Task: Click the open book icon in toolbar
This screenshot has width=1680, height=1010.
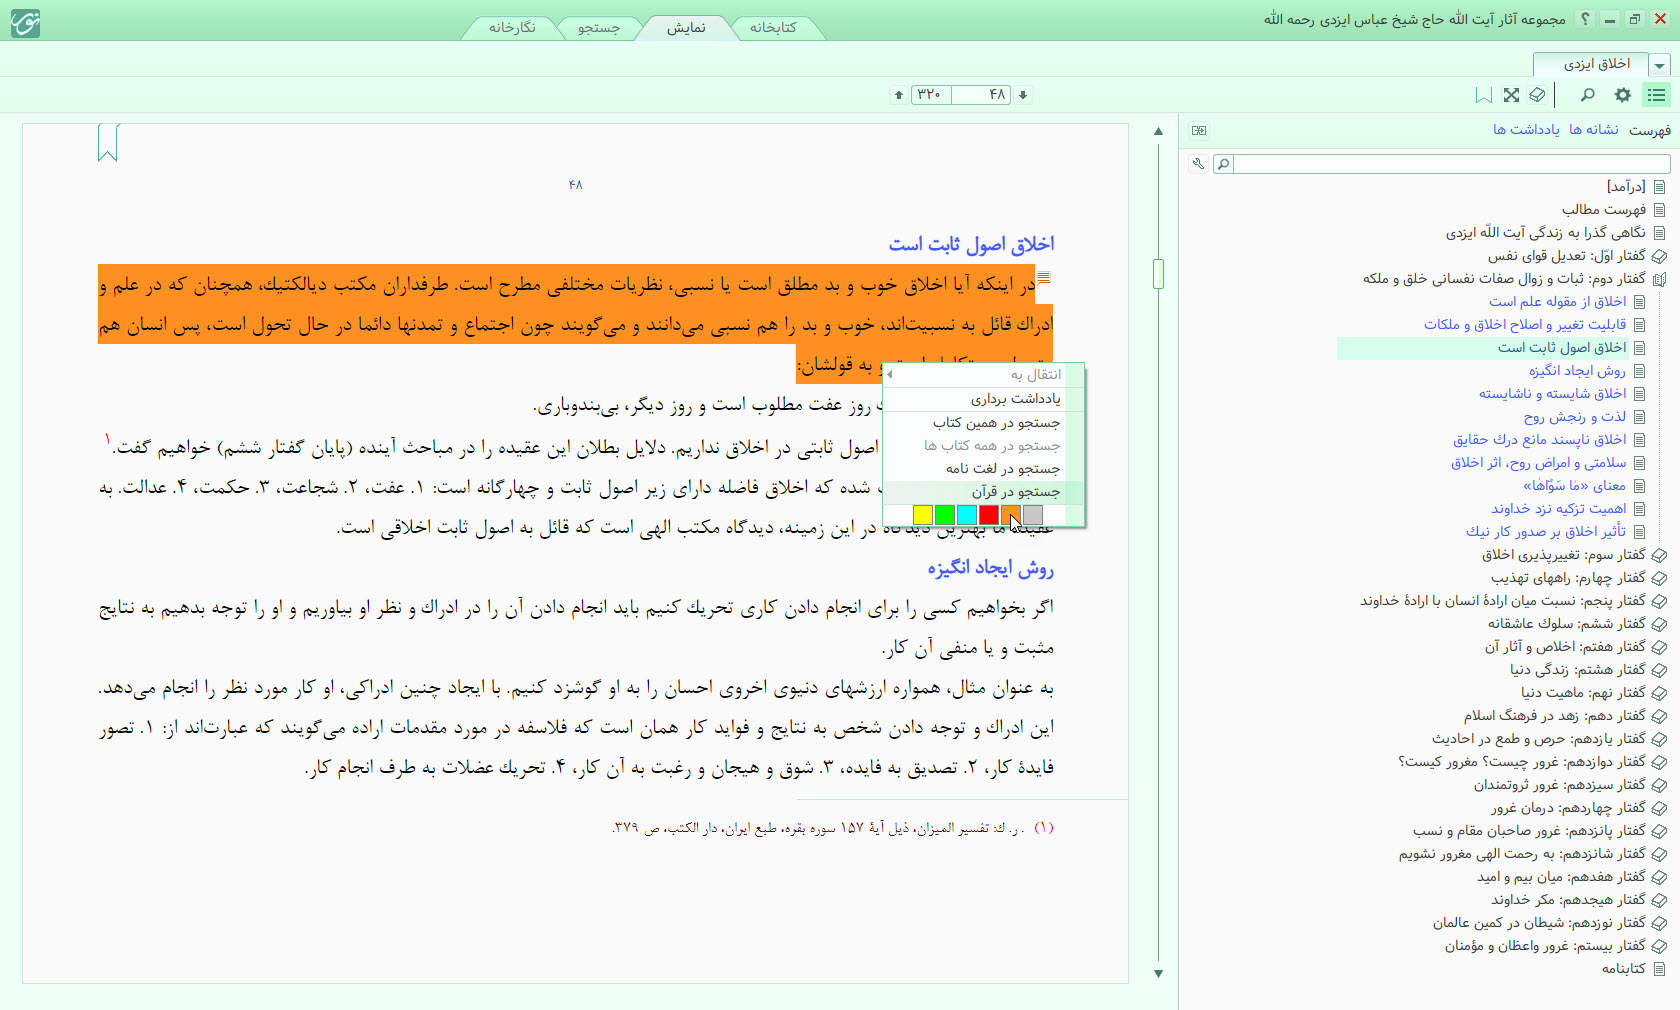Action: 1538,95
